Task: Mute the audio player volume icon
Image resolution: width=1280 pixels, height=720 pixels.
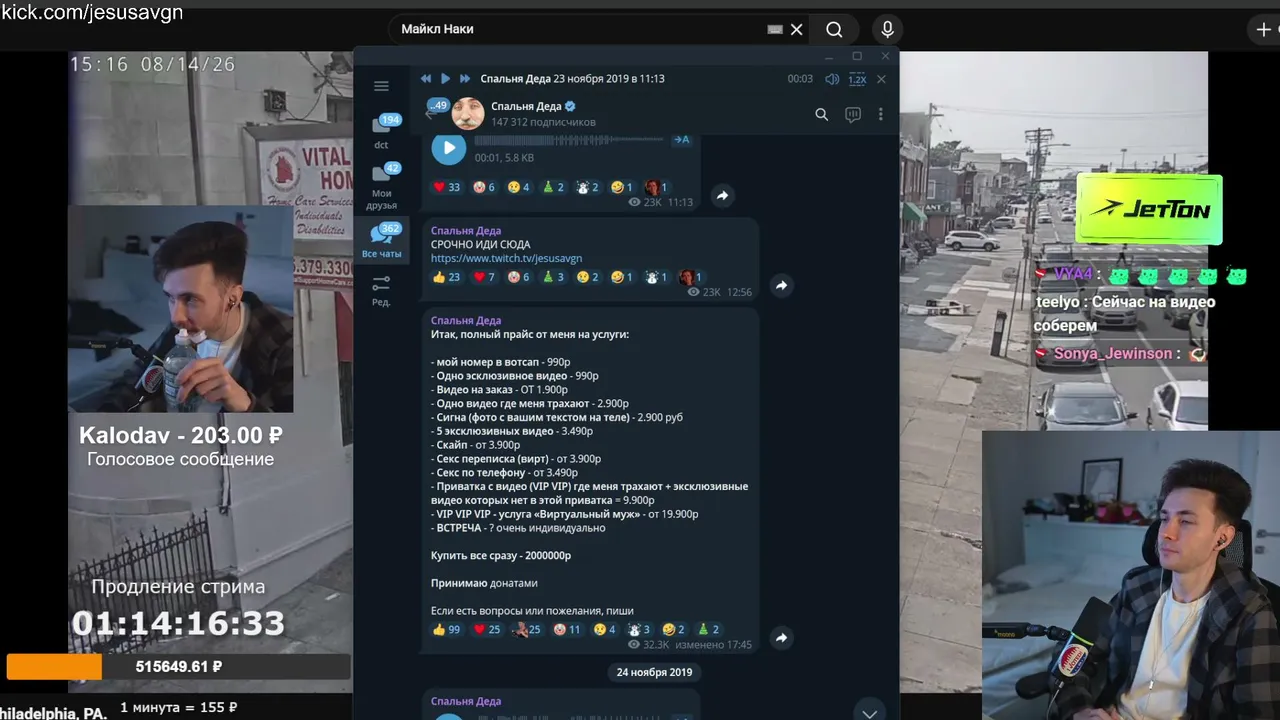Action: click(x=831, y=79)
